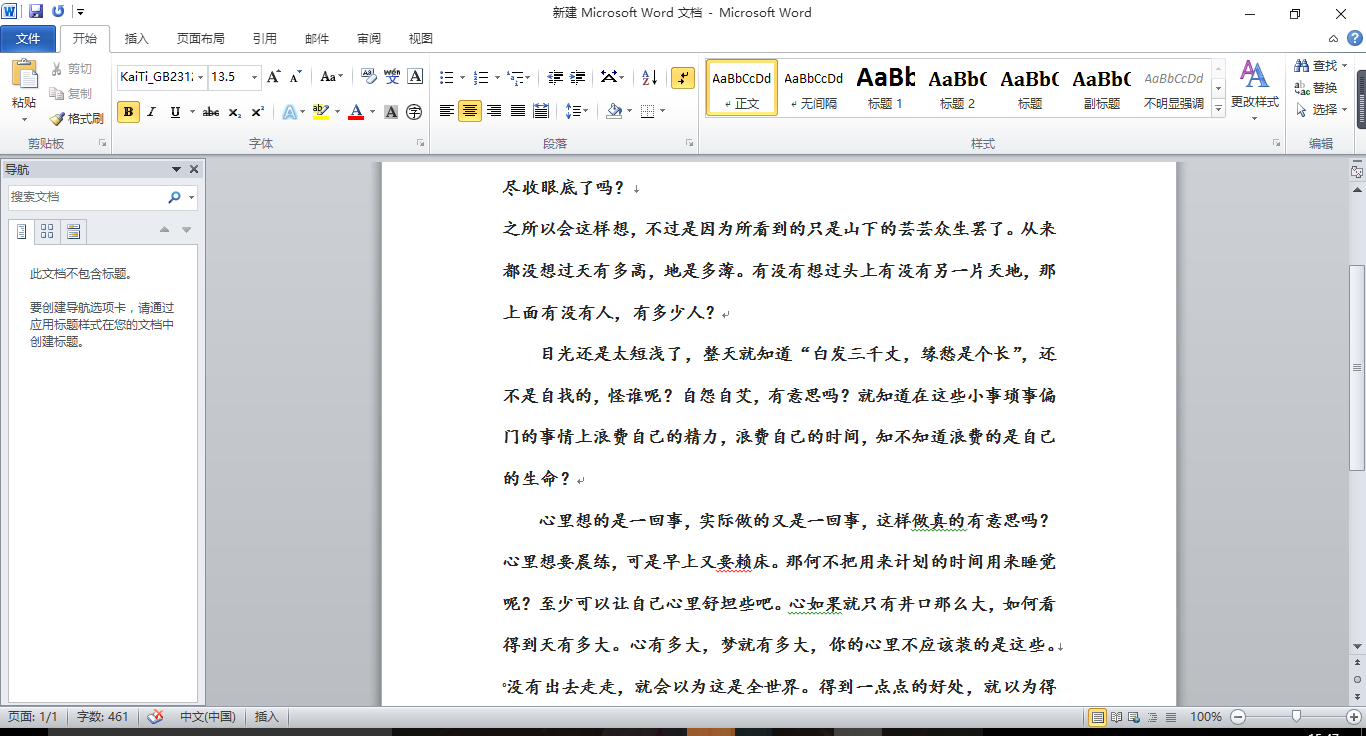Apply Heading 1 (标题 1) style

[885, 87]
